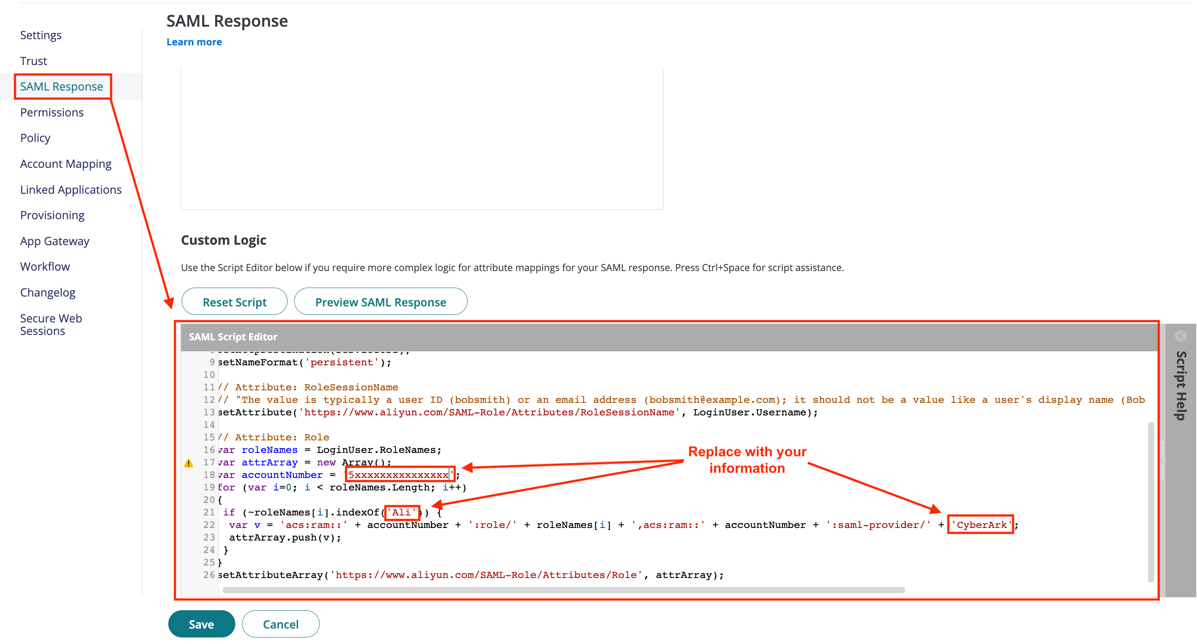Click the script editor horizontal scrollbar

563,590
